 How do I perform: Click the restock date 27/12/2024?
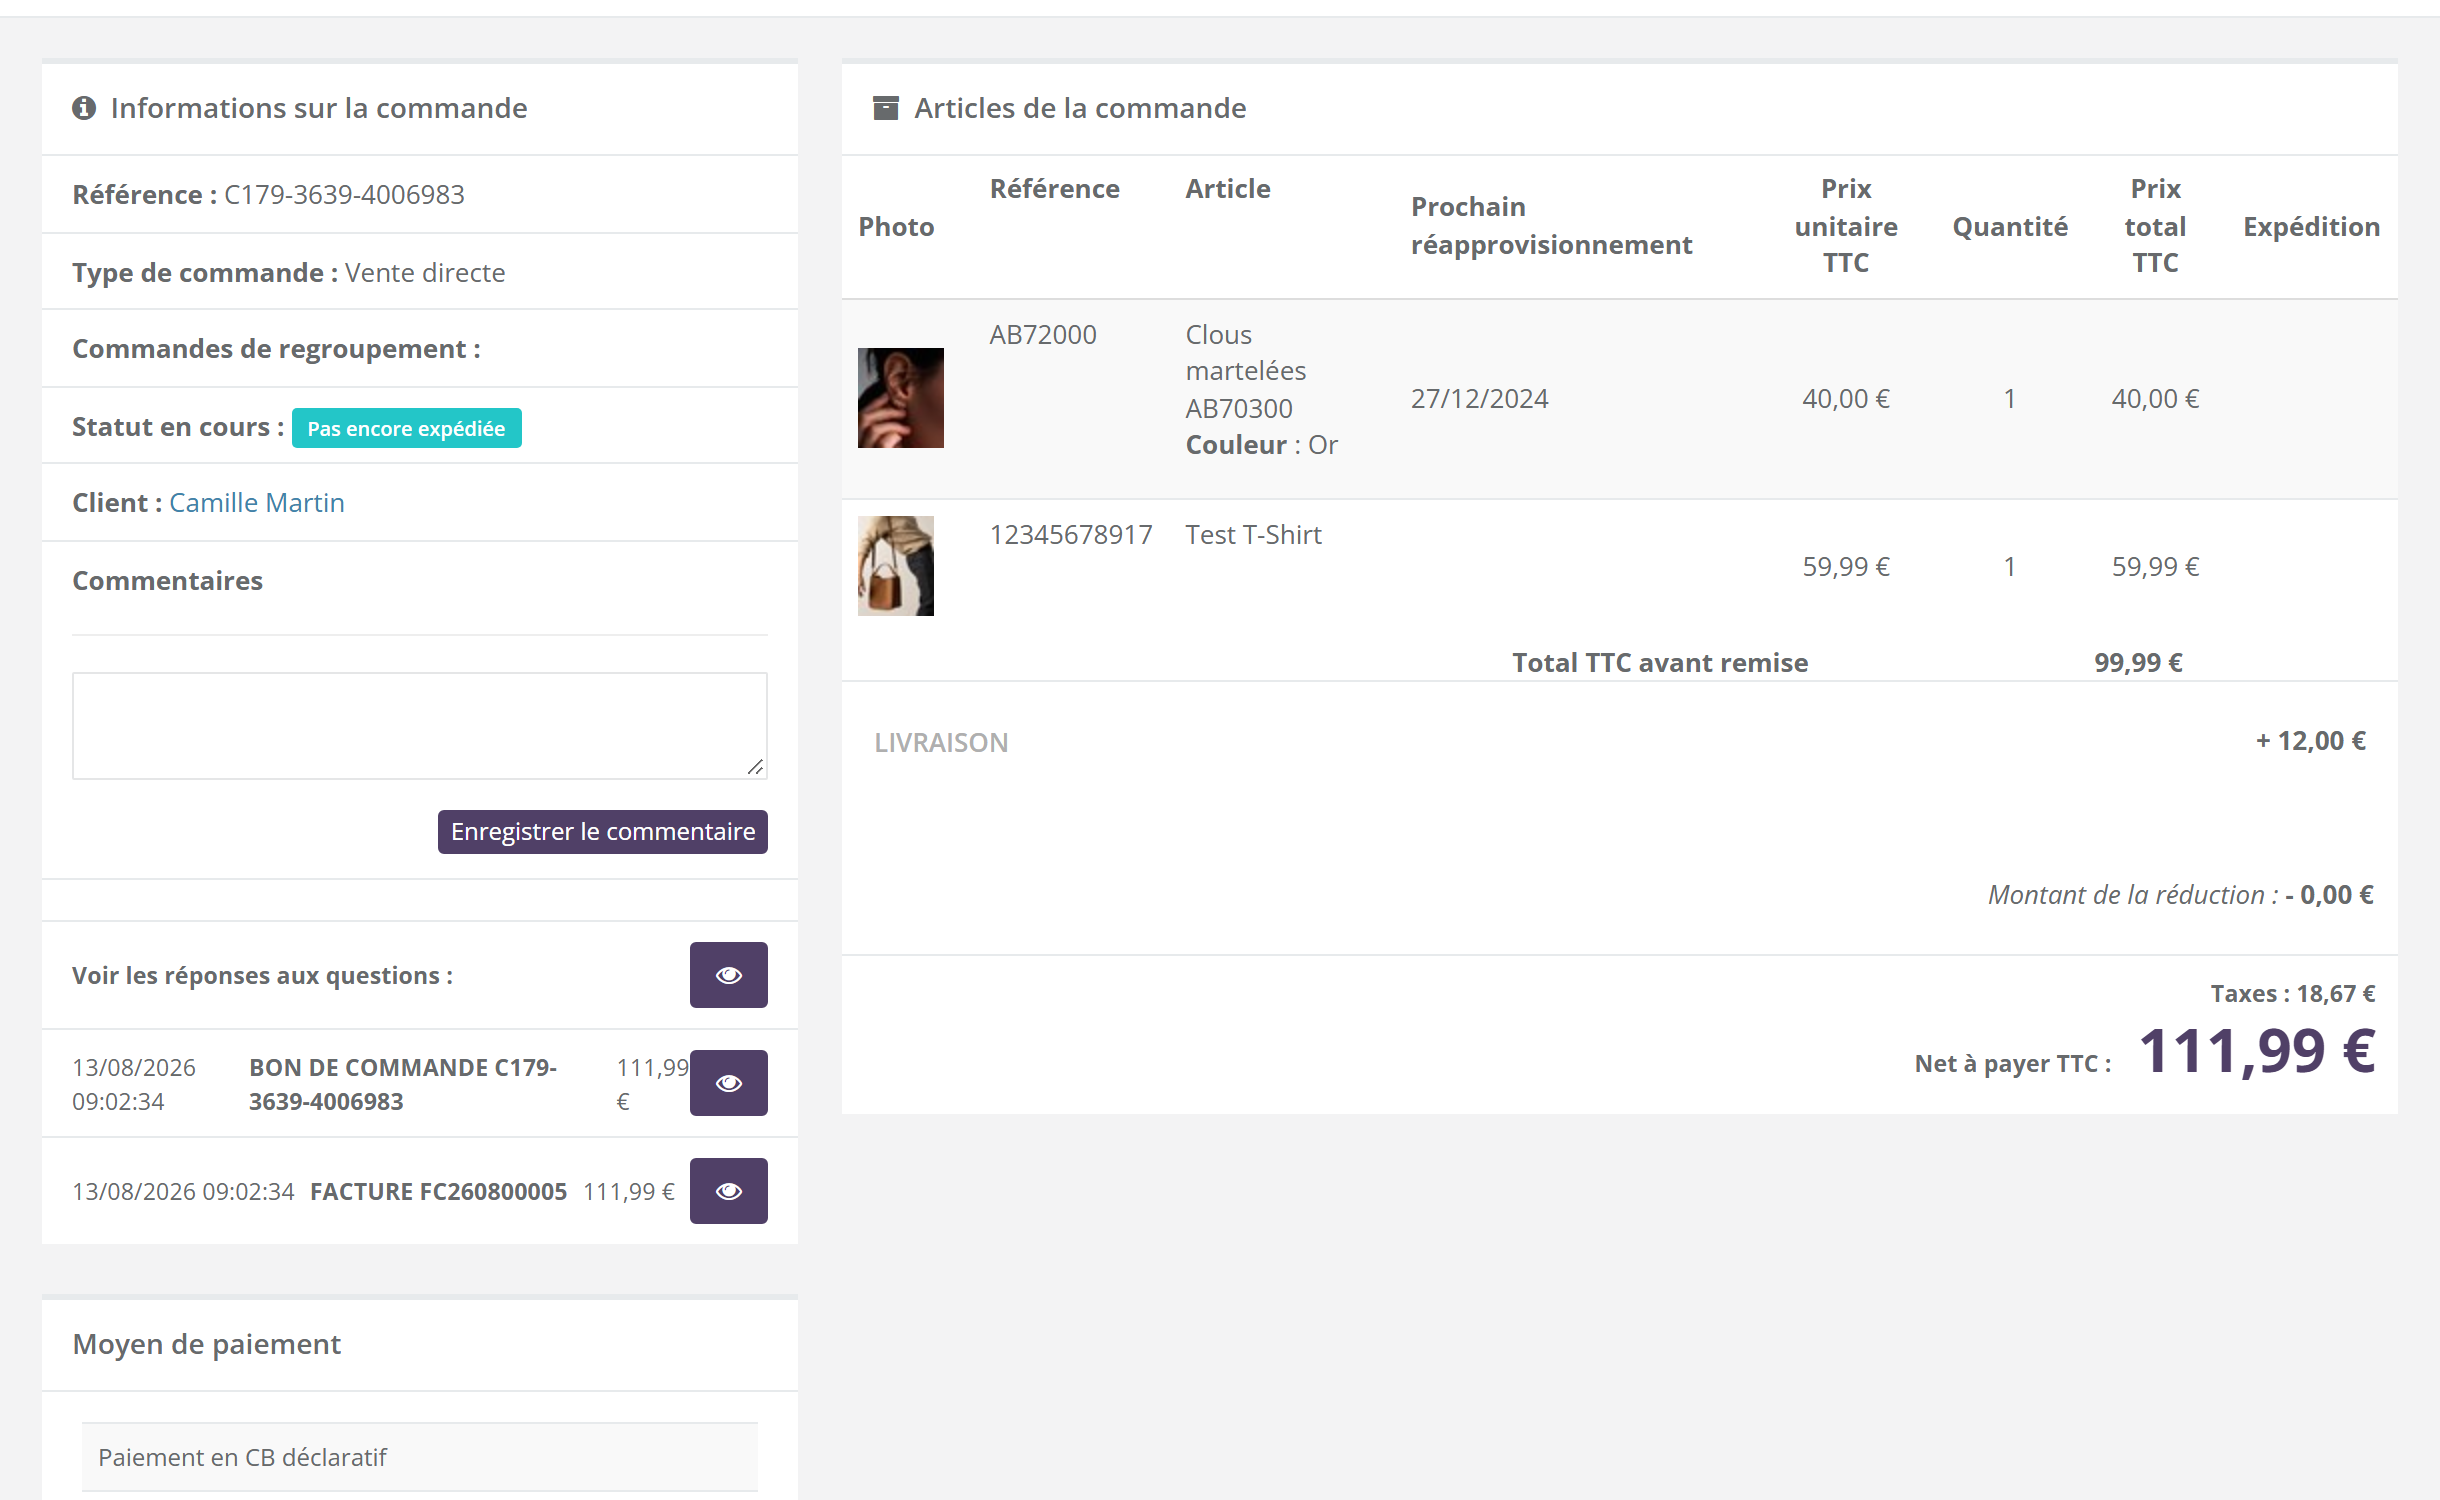coord(1480,399)
